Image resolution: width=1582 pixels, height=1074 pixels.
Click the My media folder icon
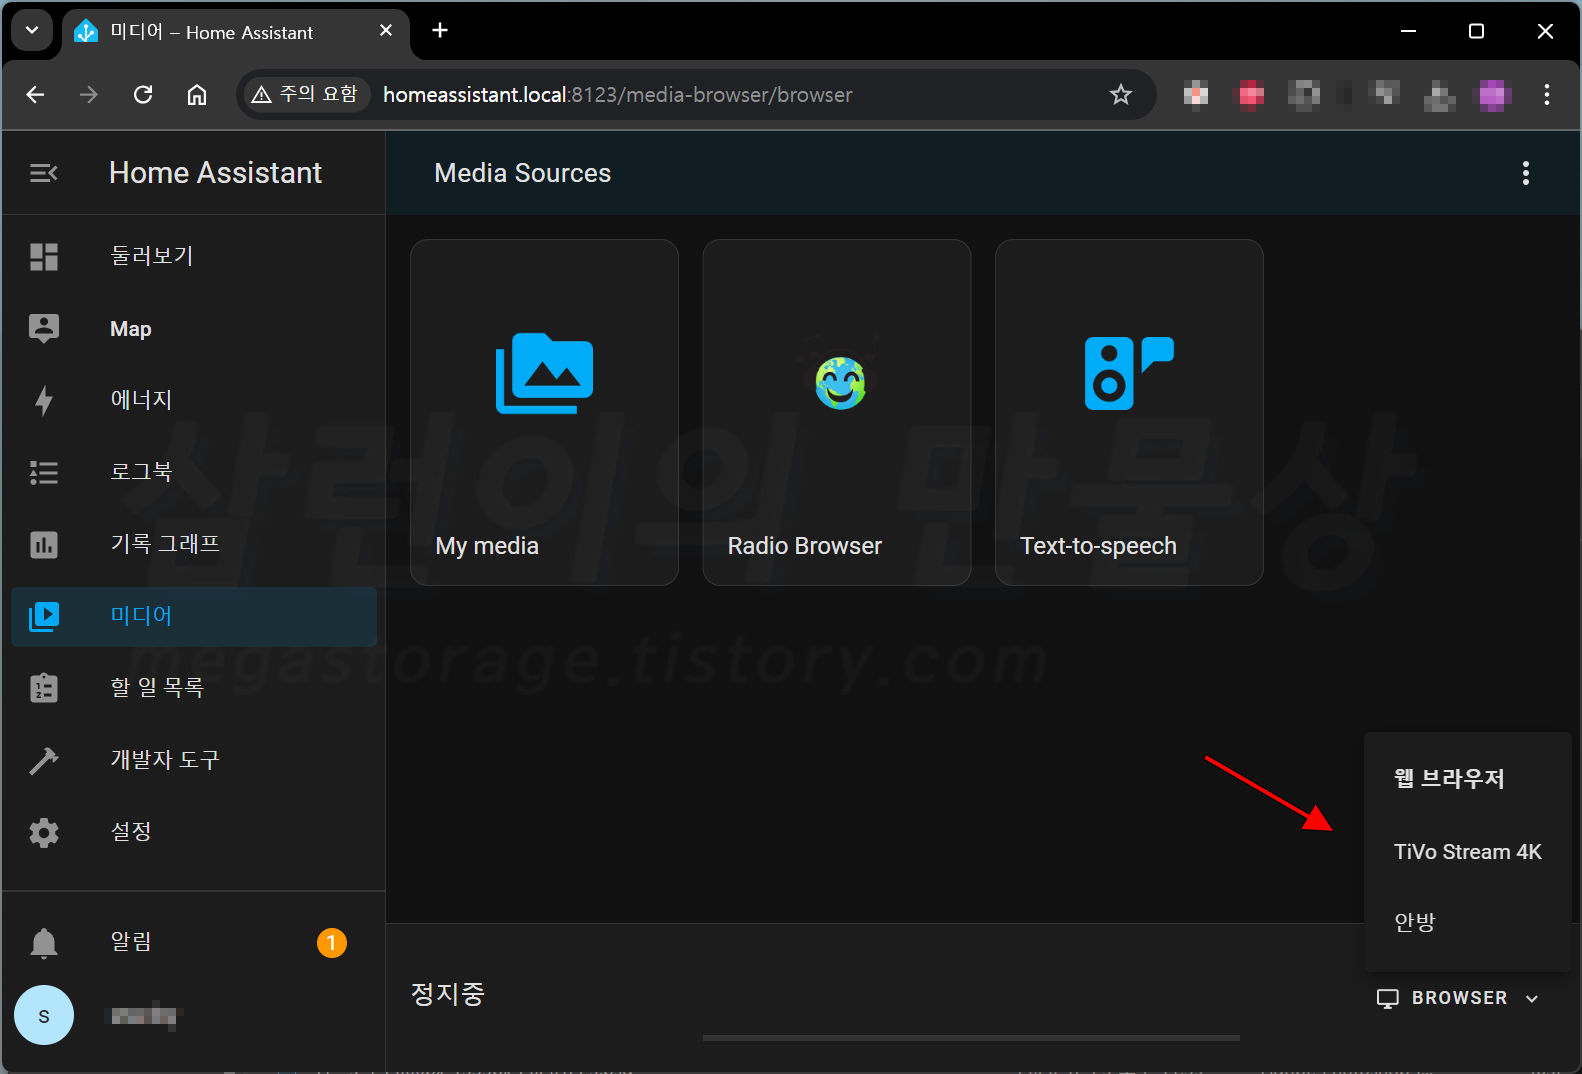point(545,373)
